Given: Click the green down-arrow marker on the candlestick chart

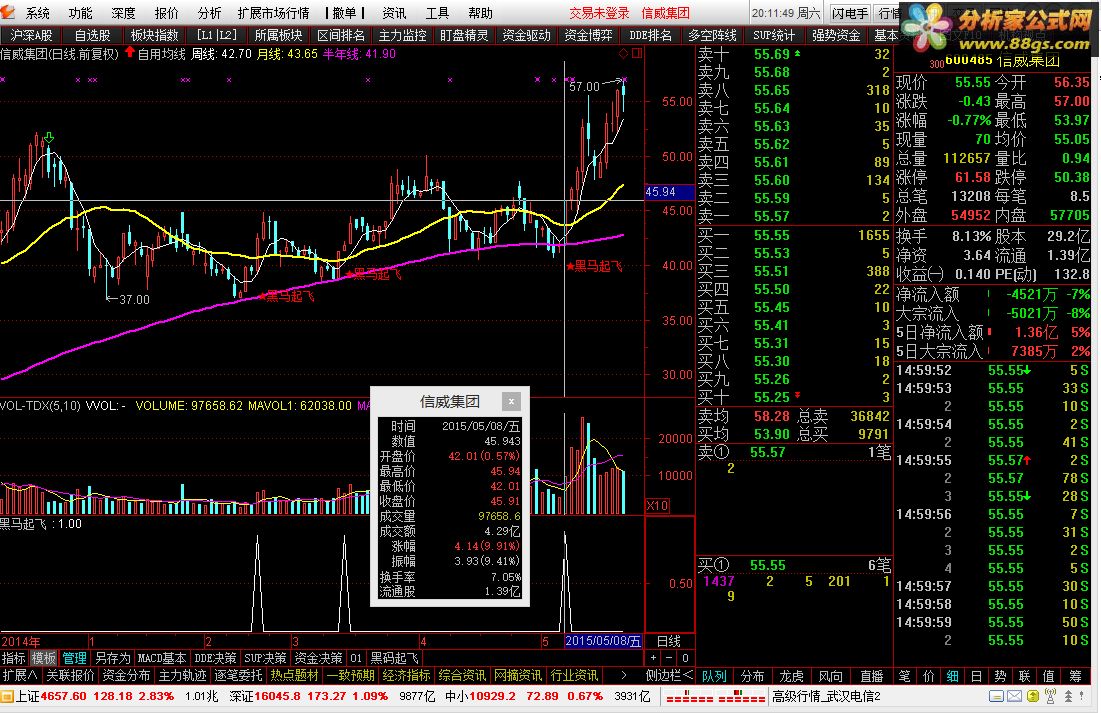Looking at the screenshot, I should [48, 138].
